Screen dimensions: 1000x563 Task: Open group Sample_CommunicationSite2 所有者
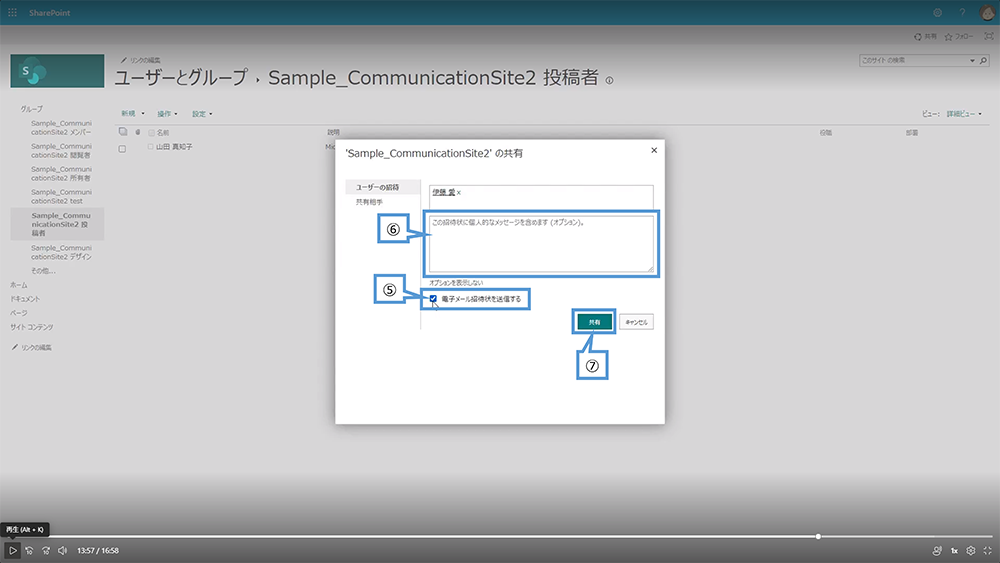point(61,173)
